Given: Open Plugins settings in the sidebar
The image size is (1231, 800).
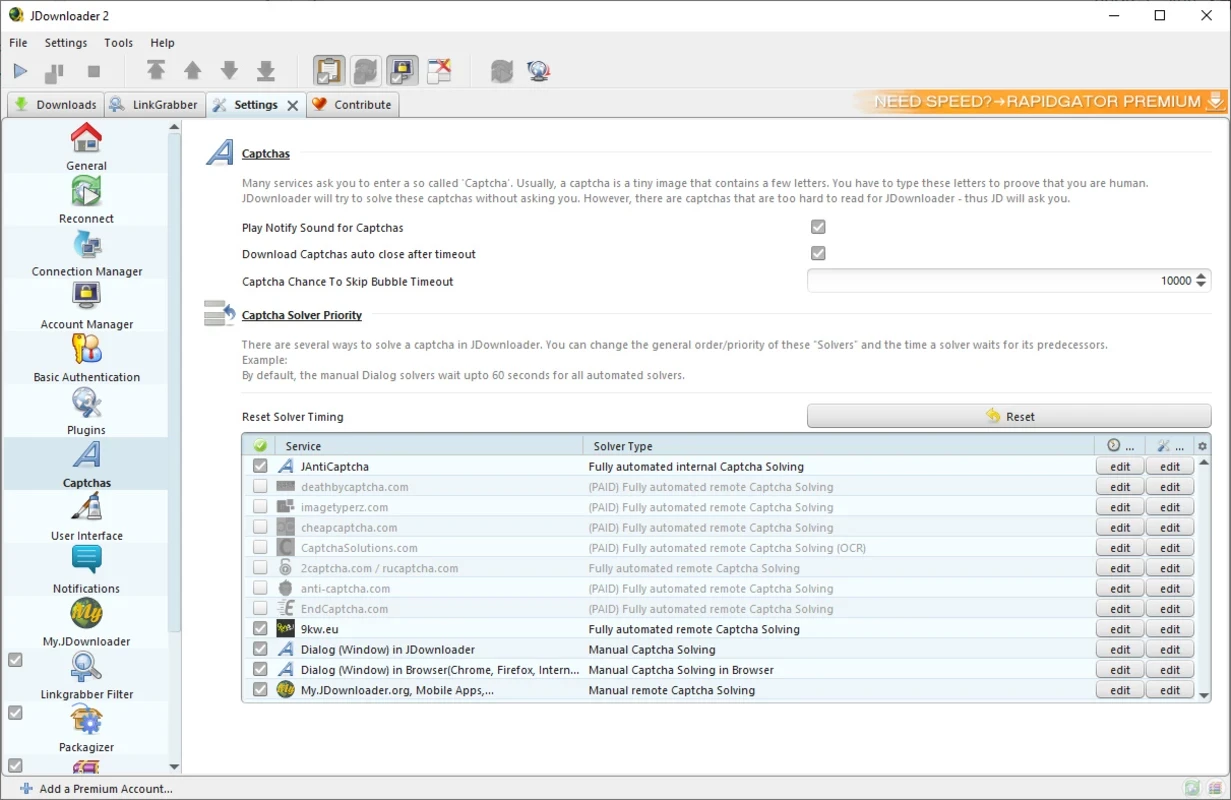Looking at the screenshot, I should pyautogui.click(x=86, y=412).
